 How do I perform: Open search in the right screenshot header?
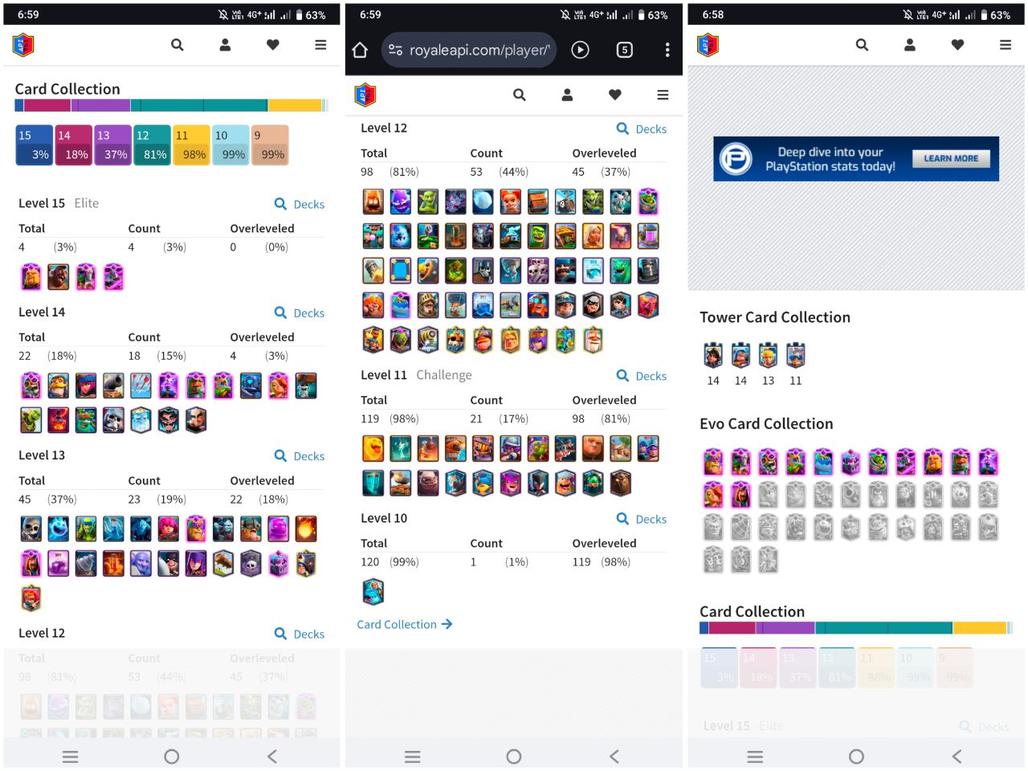click(862, 45)
